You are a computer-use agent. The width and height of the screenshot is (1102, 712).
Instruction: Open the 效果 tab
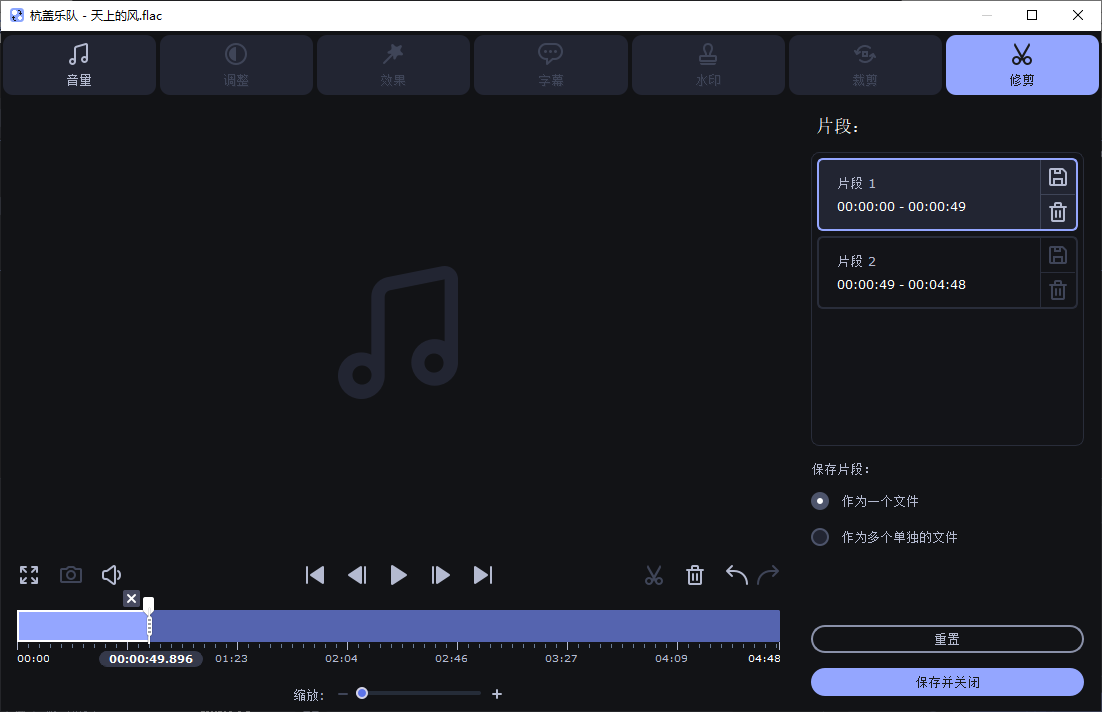tap(393, 65)
